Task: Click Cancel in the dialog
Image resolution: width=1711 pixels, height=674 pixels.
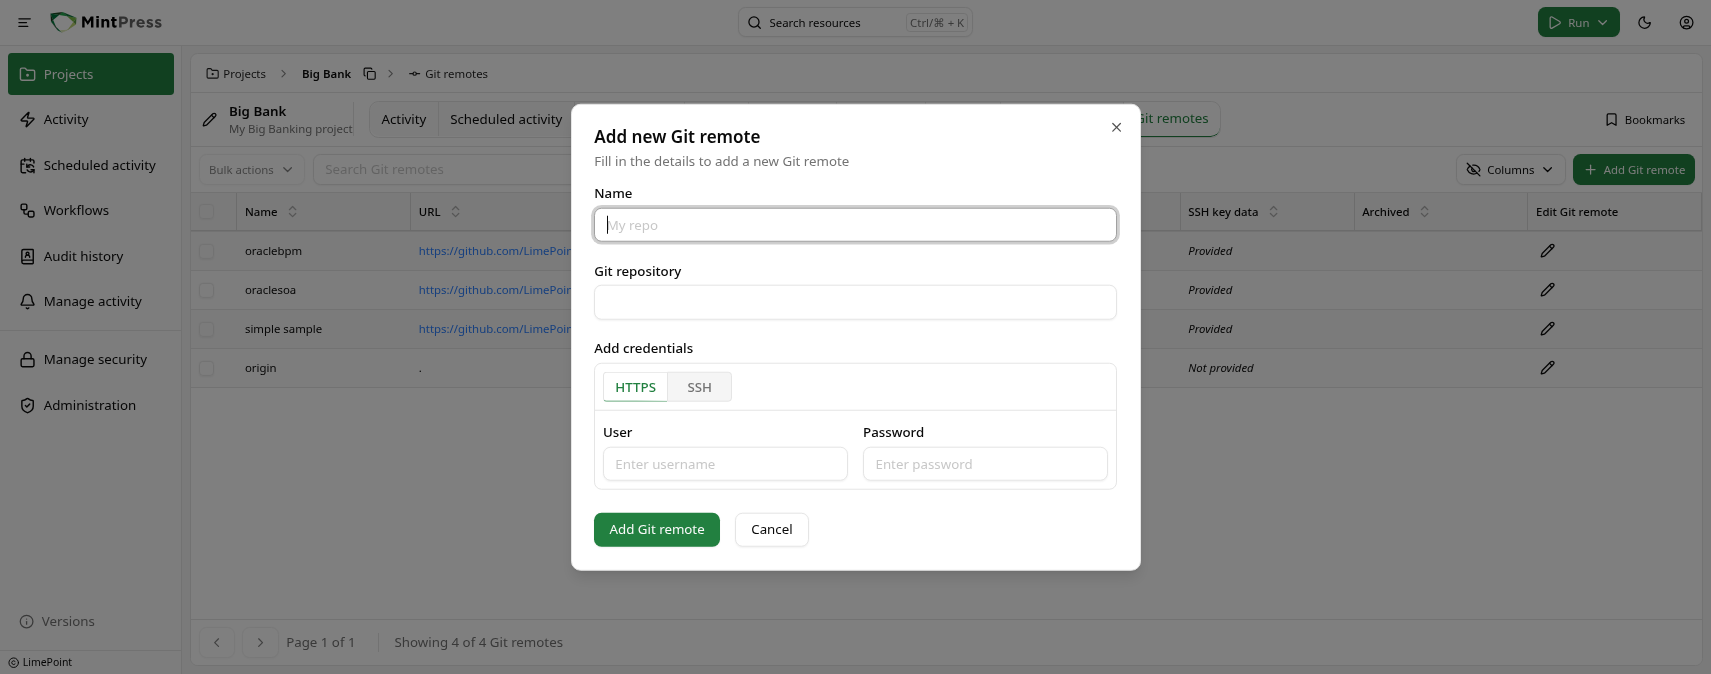Action: [x=772, y=529]
